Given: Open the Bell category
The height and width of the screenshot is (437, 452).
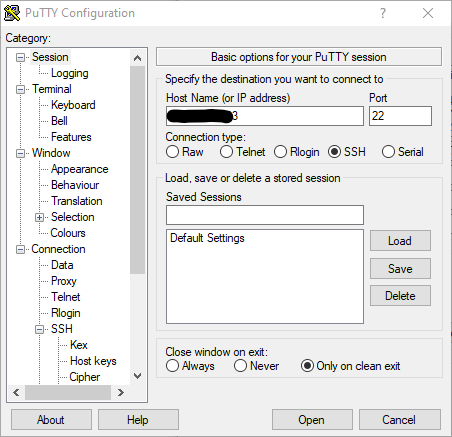Looking at the screenshot, I should click(59, 121).
